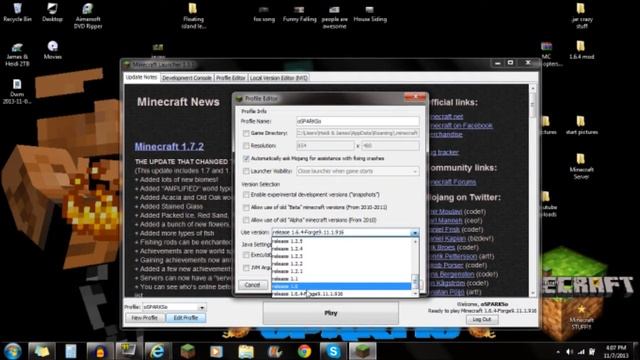Select release 1.2.2 from version list
The image size is (640, 360).
coord(342,264)
